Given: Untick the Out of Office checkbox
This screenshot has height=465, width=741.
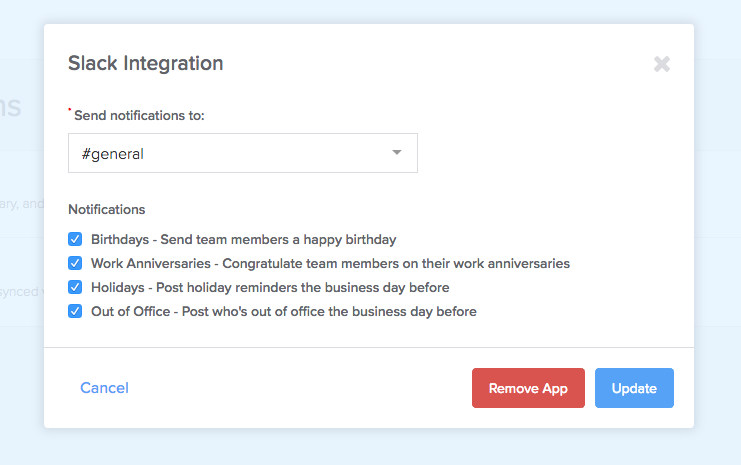Looking at the screenshot, I should (75, 311).
